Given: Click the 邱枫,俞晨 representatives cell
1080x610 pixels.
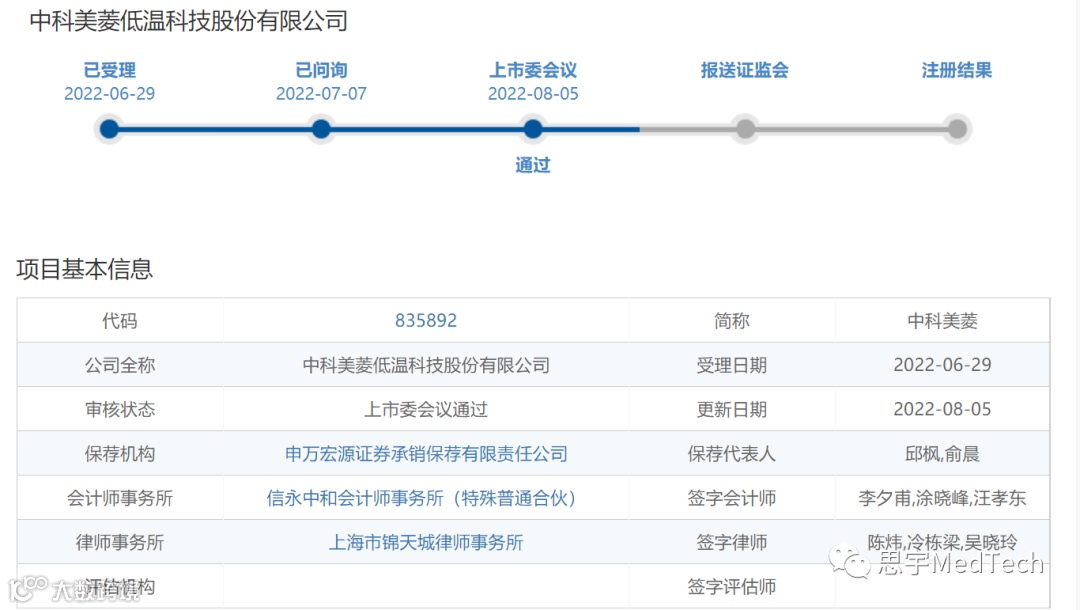Looking at the screenshot, I should [x=942, y=454].
